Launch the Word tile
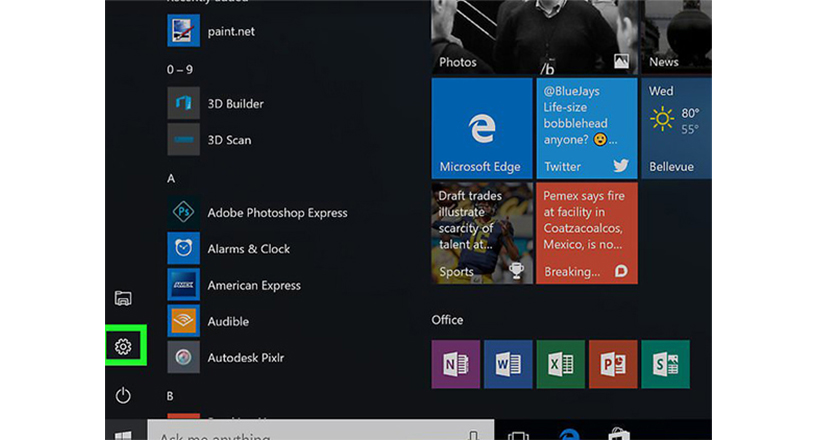 pos(508,364)
